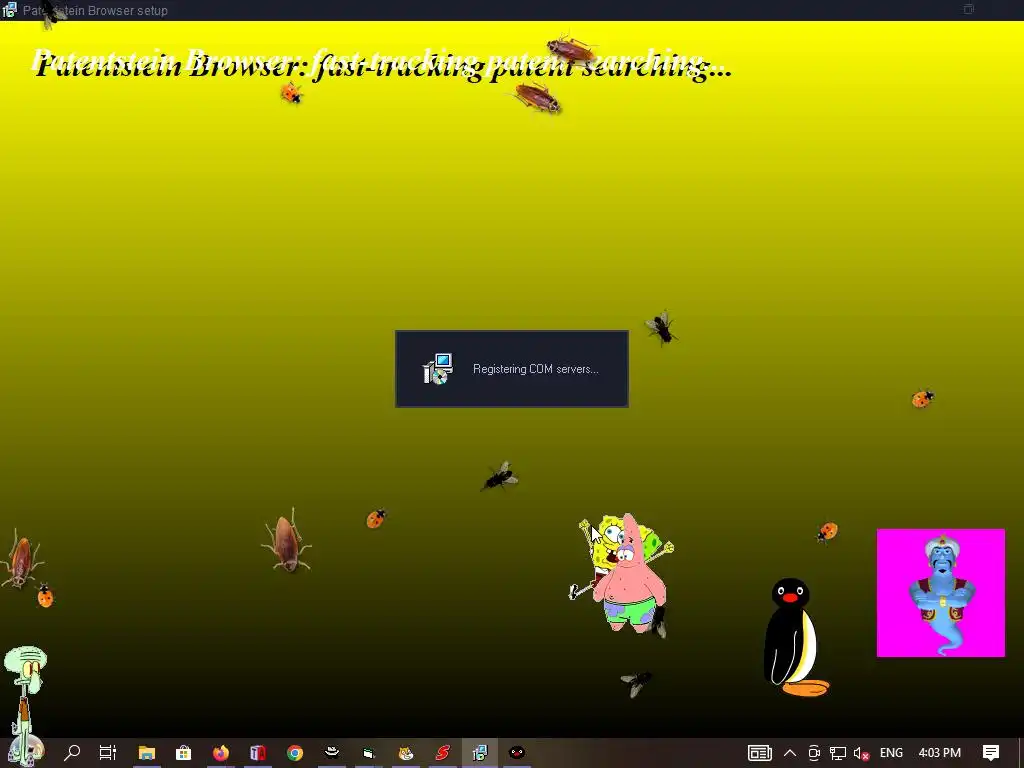The width and height of the screenshot is (1024, 768).
Task: Open the black penguin-face taskbar app
Action: point(517,753)
